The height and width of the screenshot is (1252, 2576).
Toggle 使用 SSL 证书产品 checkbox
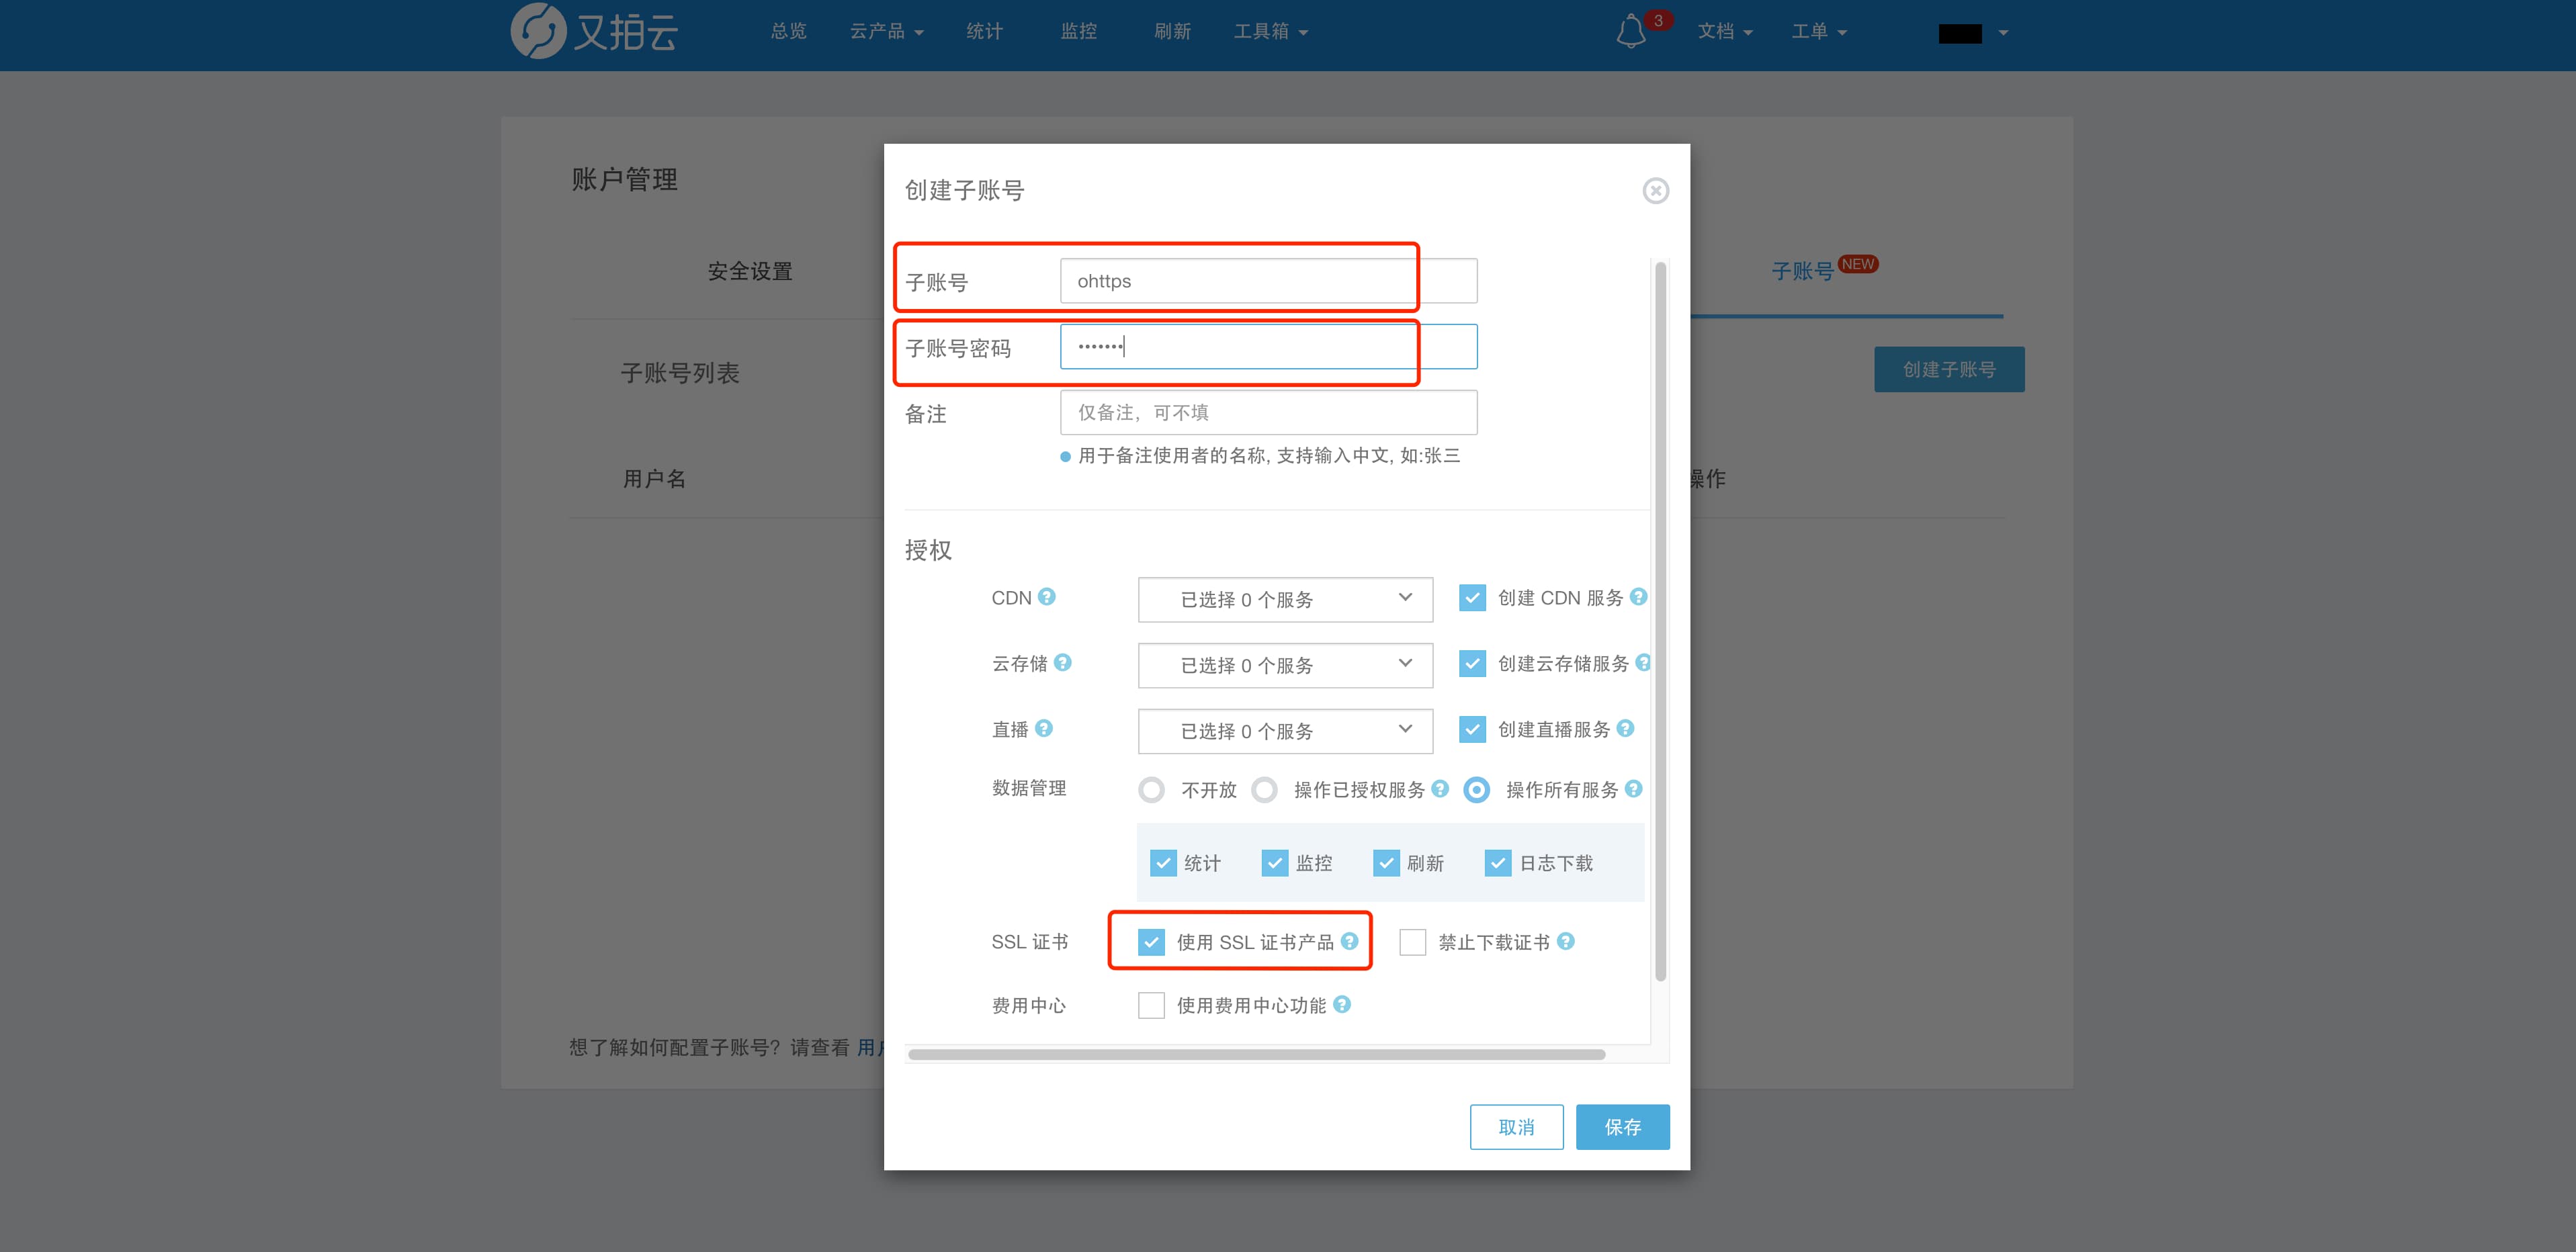[1152, 942]
